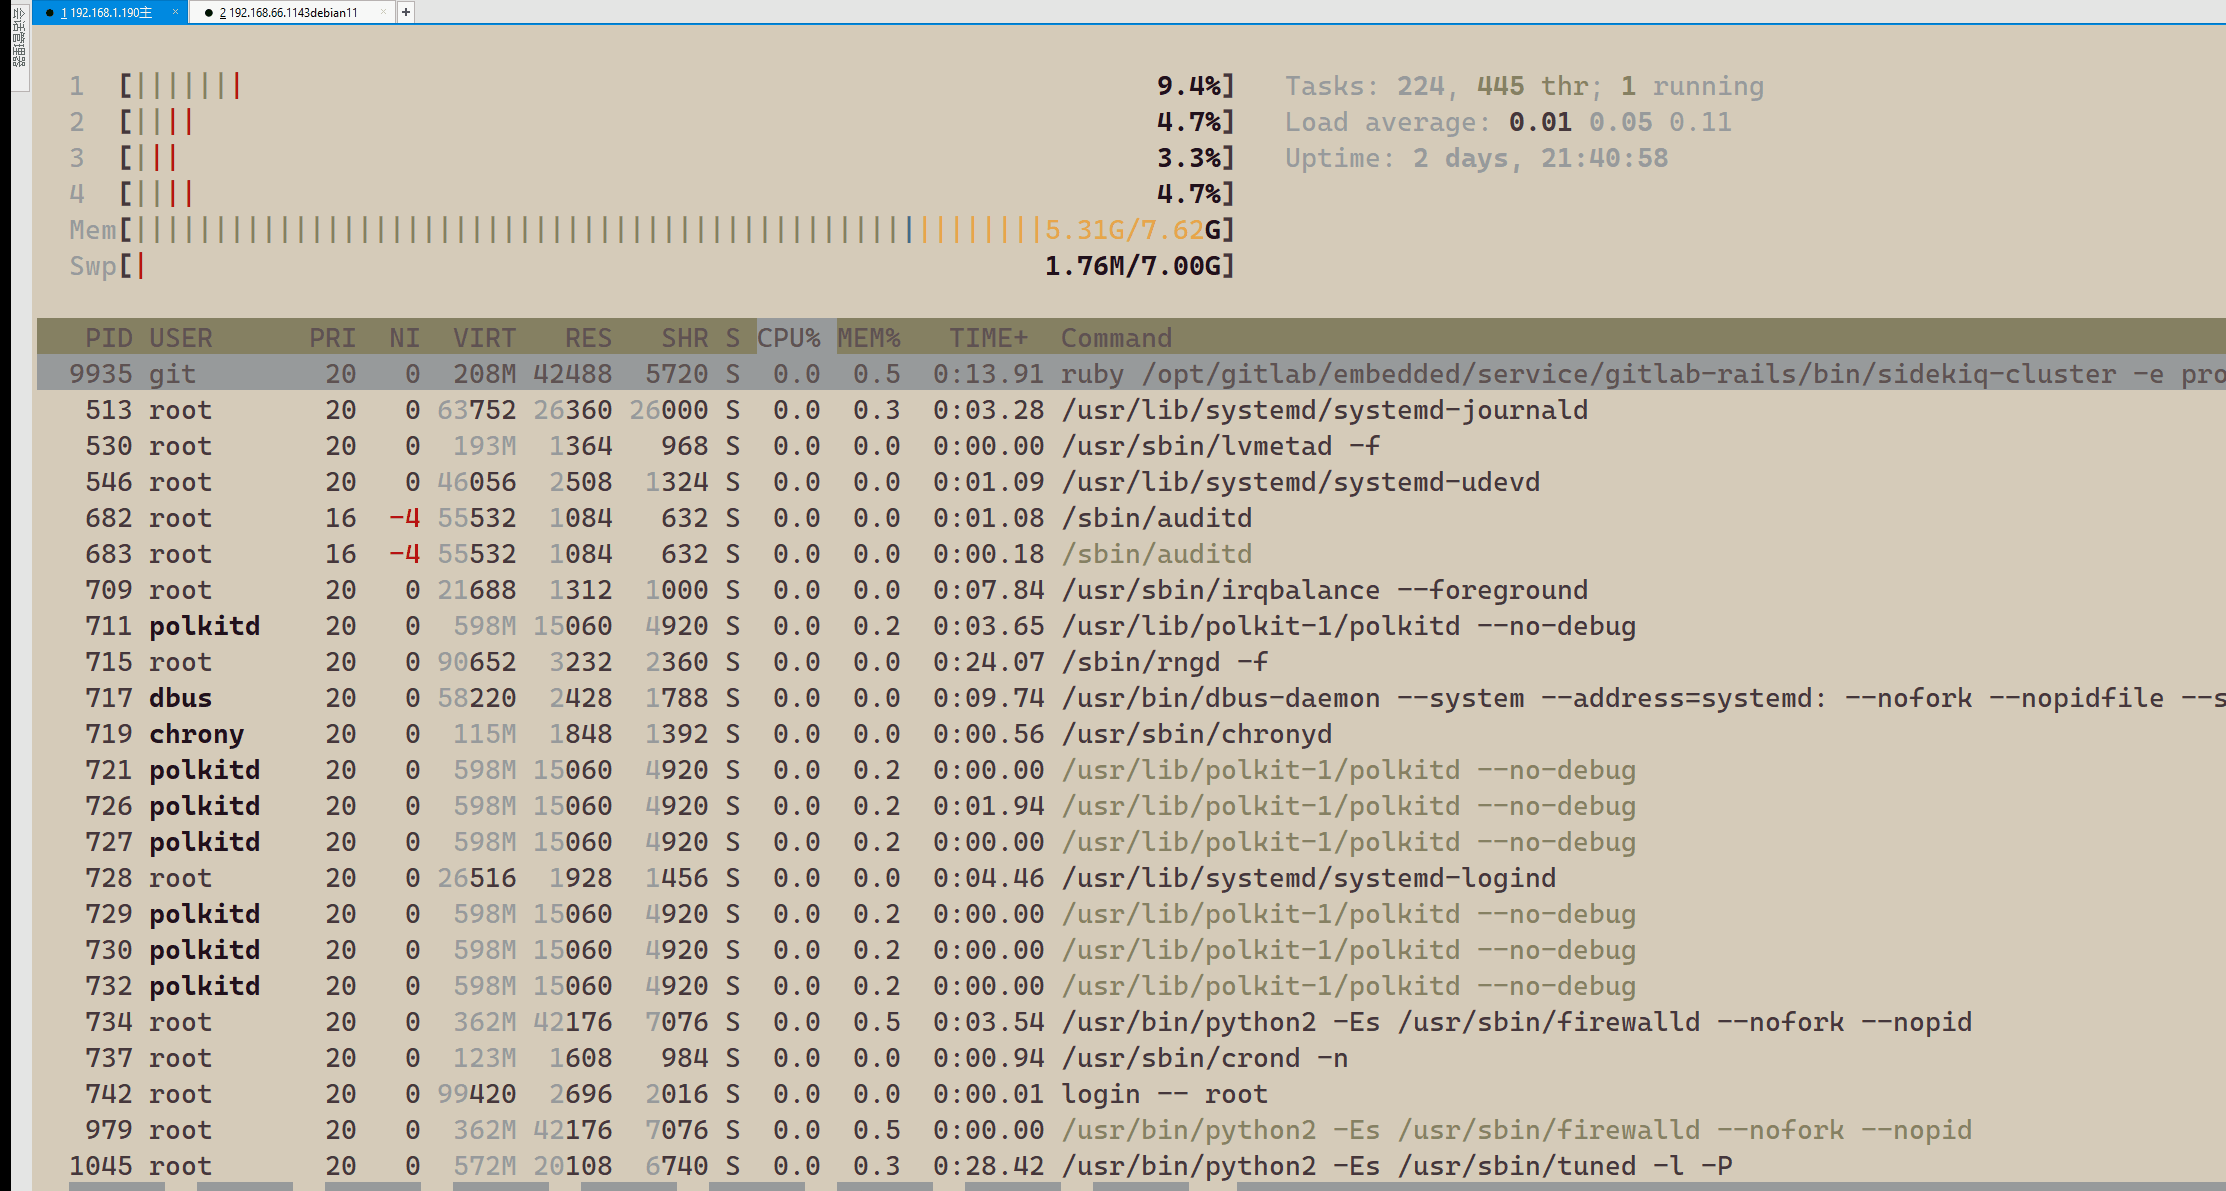The height and width of the screenshot is (1191, 2226).
Task: Select the polkitd process row 711
Action: [x=1131, y=626]
